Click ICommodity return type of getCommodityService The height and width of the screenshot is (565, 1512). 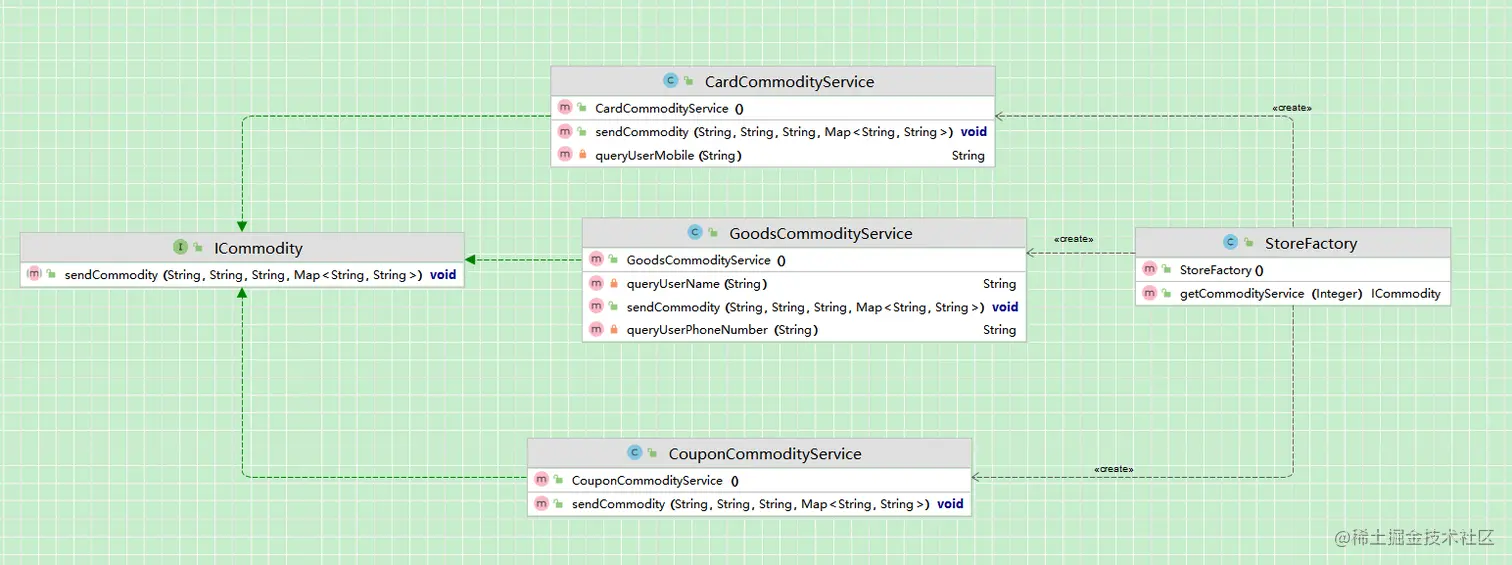1406,293
